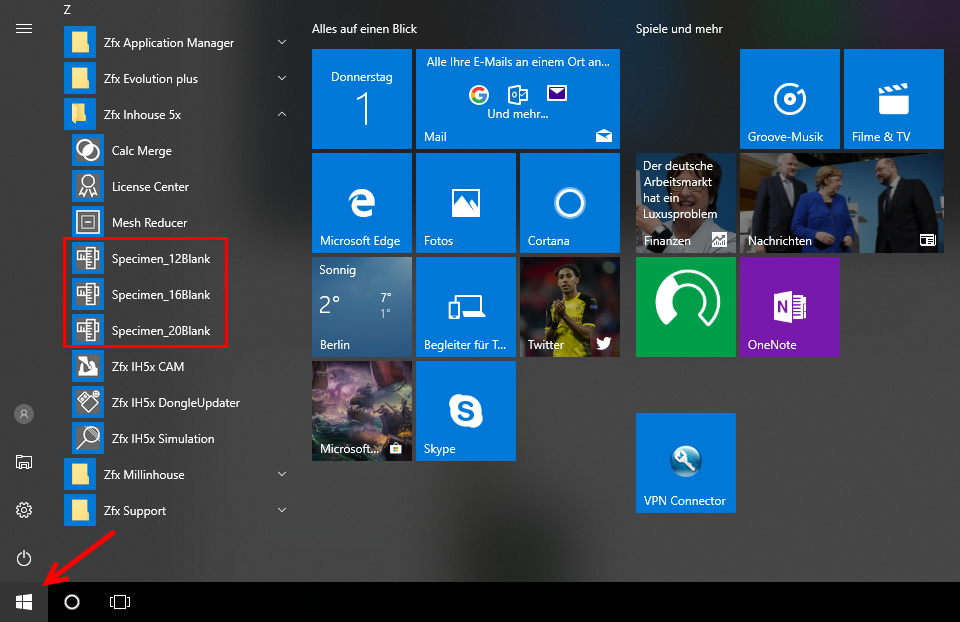Image resolution: width=960 pixels, height=622 pixels.
Task: Open the Calc Merge app icon
Action: pyautogui.click(x=88, y=151)
